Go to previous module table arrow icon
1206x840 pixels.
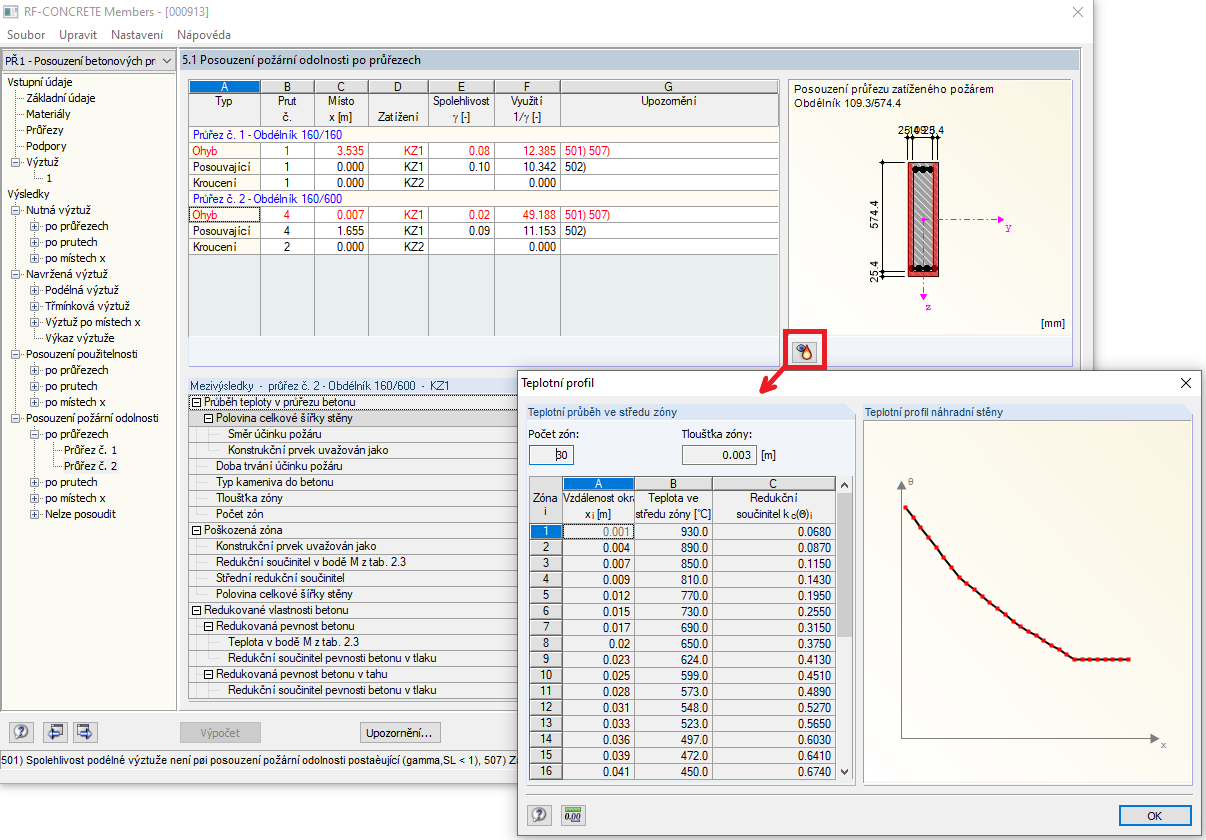(56, 732)
